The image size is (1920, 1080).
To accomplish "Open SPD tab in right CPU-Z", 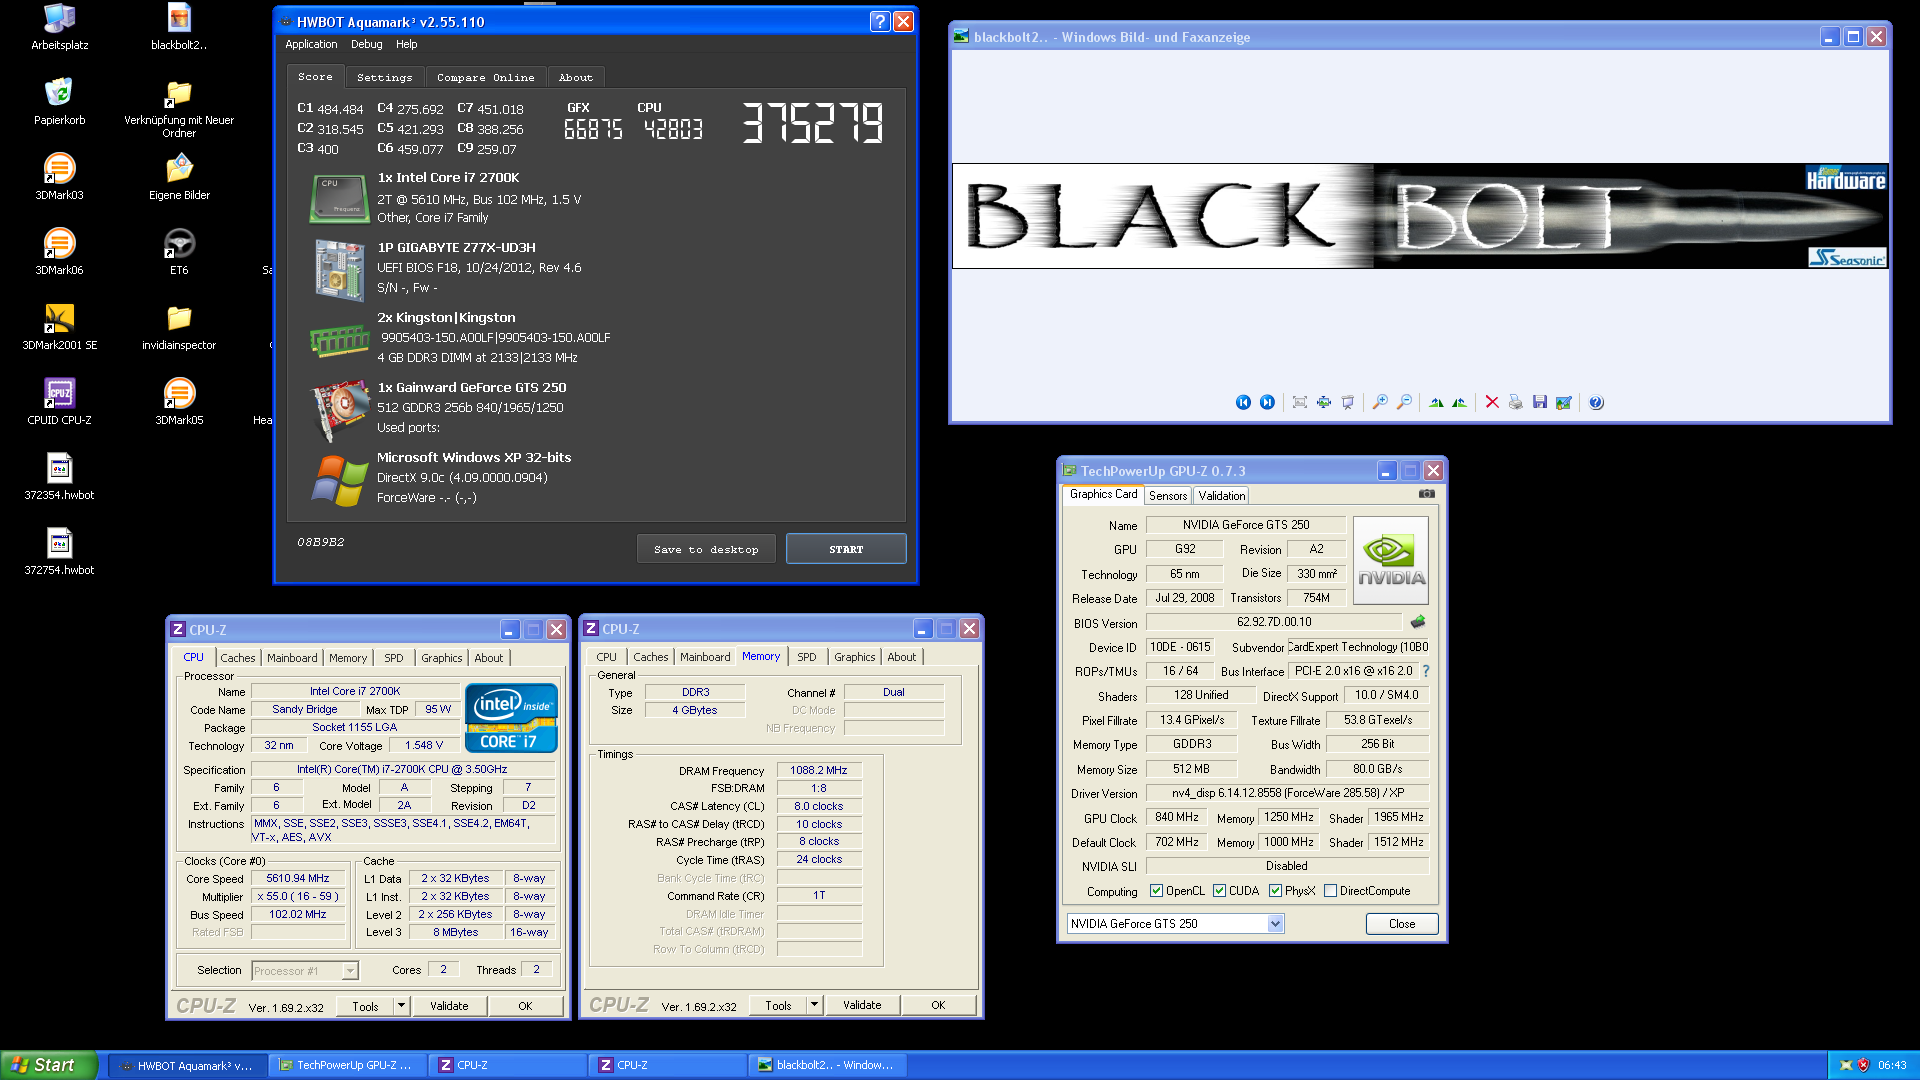I will pos(806,657).
